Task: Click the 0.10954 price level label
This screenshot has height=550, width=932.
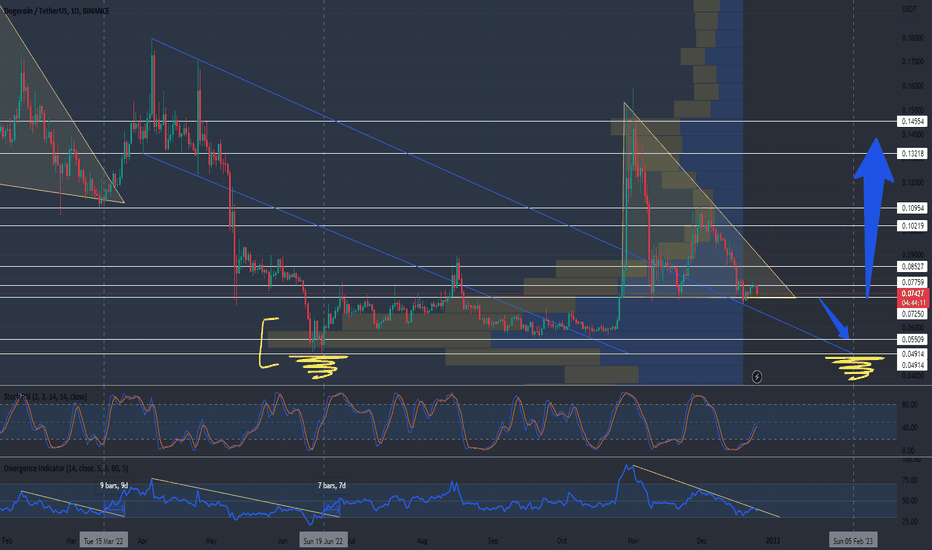Action: tap(912, 208)
